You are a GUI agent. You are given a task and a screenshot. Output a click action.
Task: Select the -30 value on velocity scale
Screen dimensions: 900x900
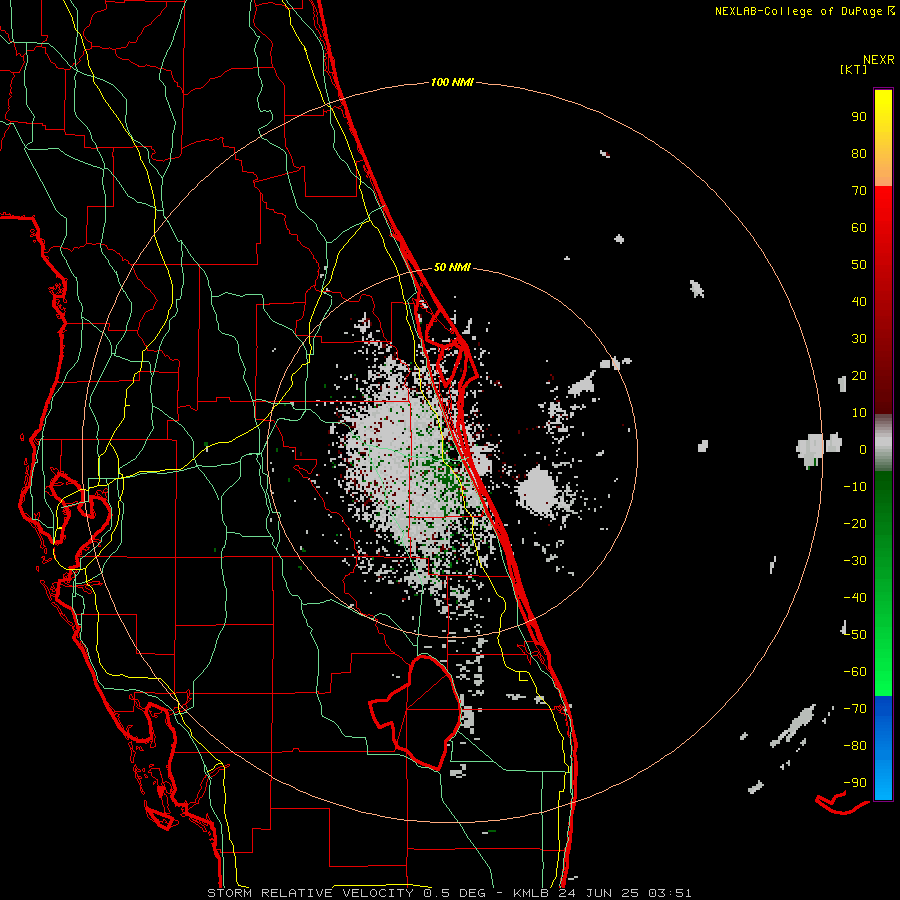click(855, 561)
